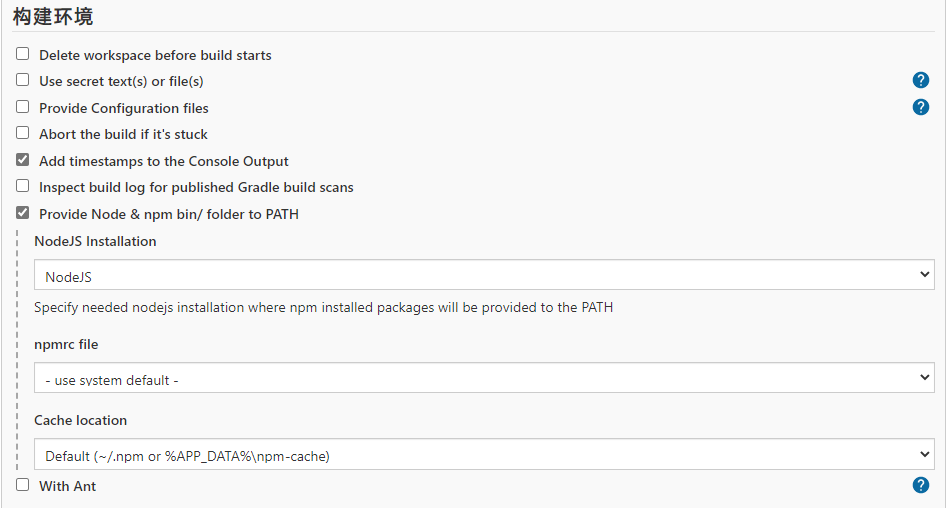
Task: Open help for Use secret text(s) or file(s)
Action: tap(921, 81)
